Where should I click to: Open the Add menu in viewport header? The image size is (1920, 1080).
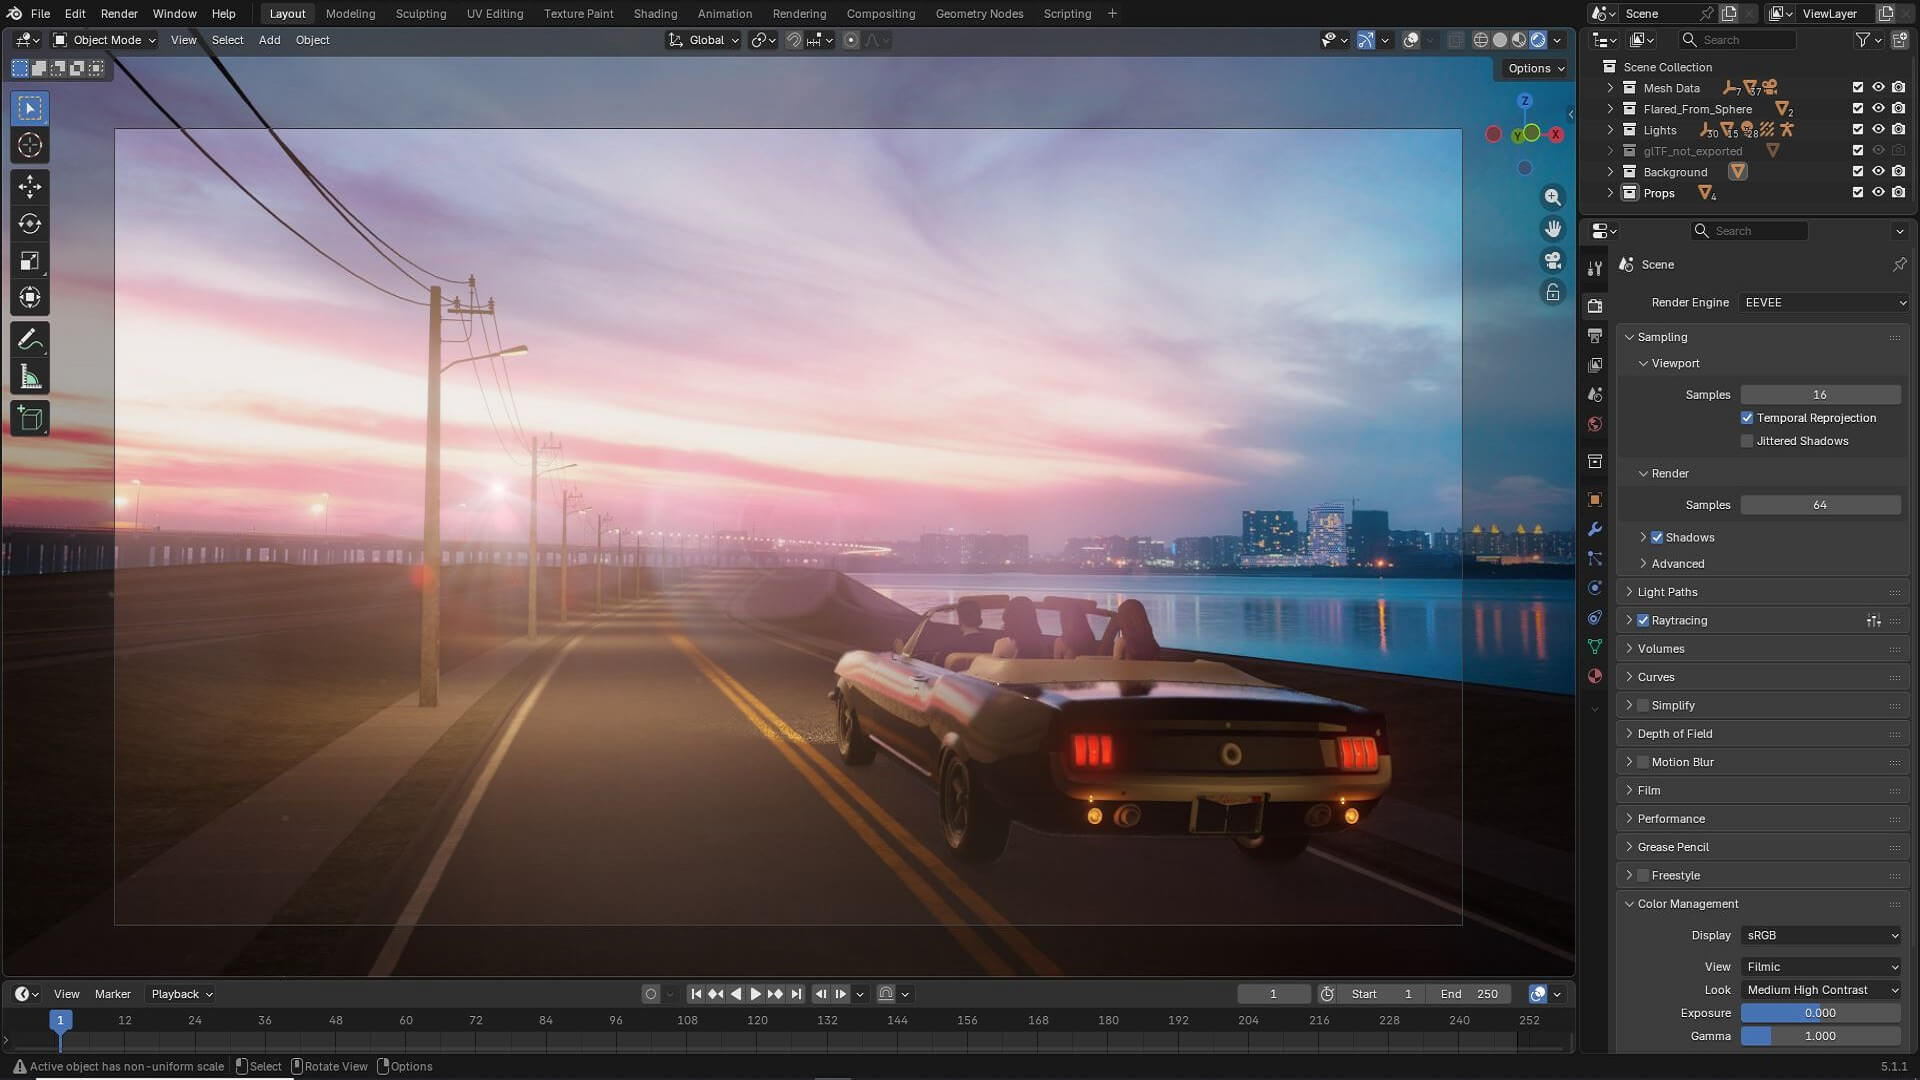click(x=269, y=40)
